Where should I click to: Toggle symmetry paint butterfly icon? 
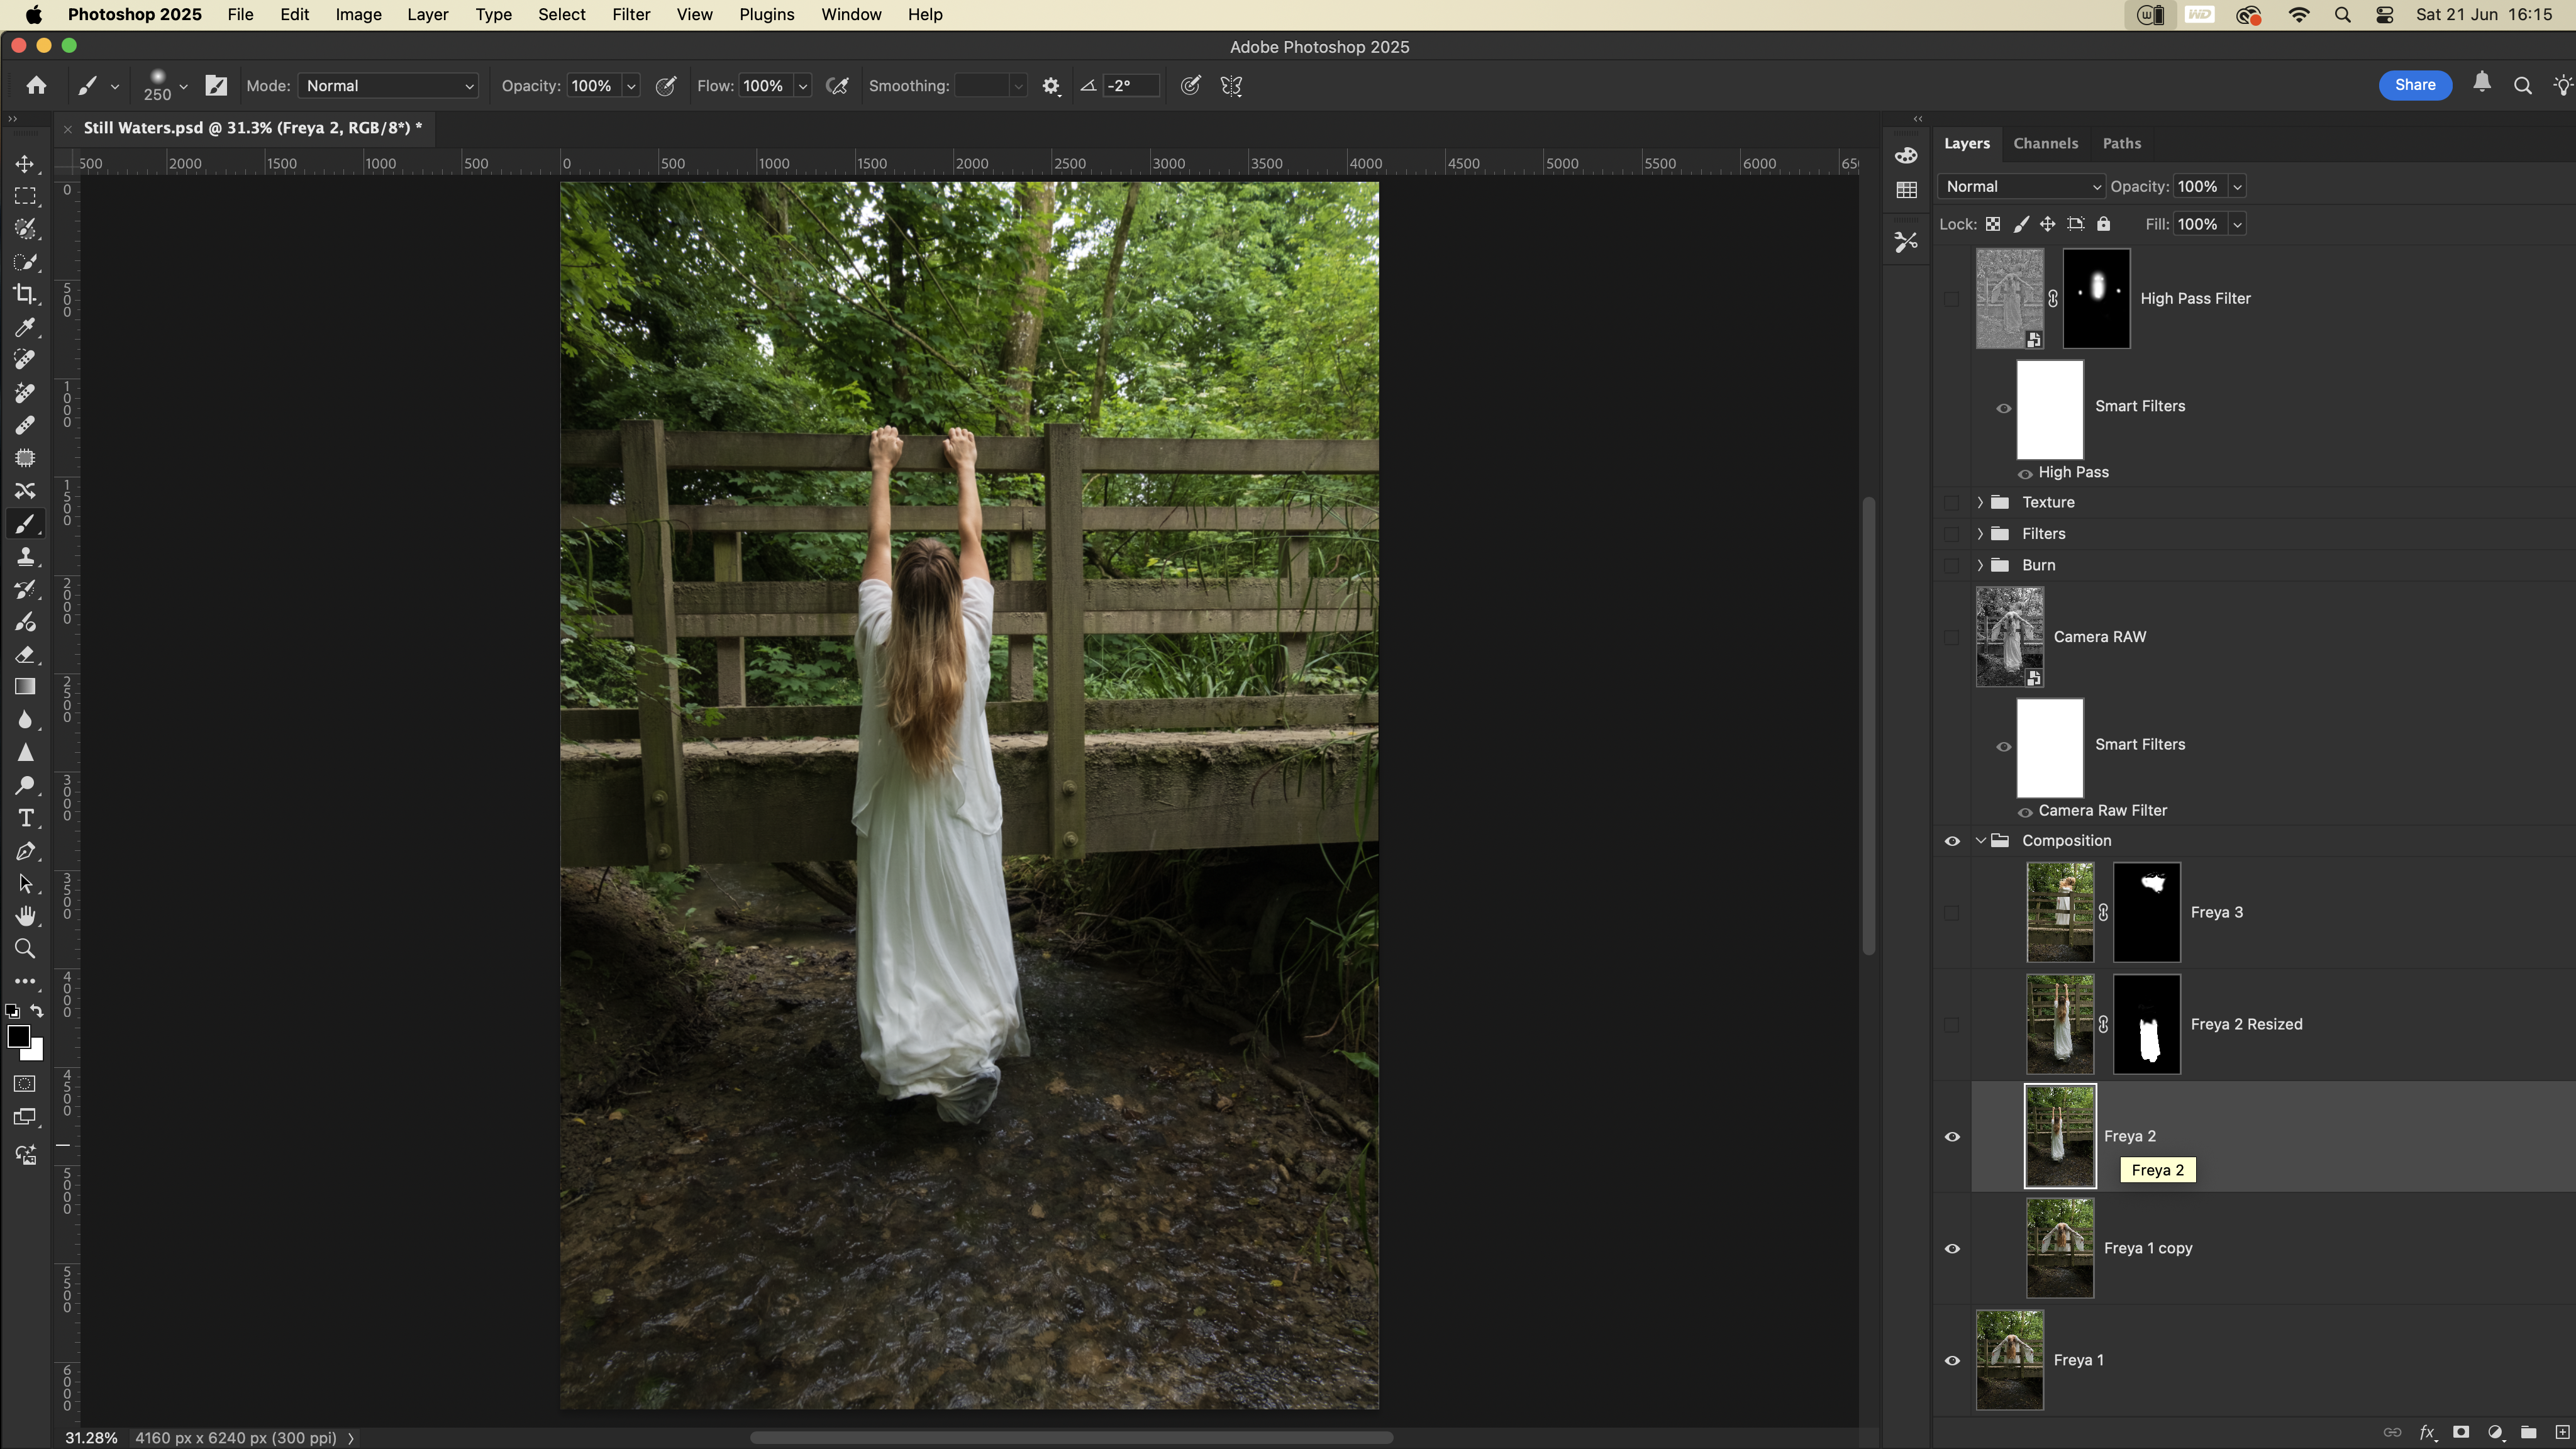[1231, 86]
